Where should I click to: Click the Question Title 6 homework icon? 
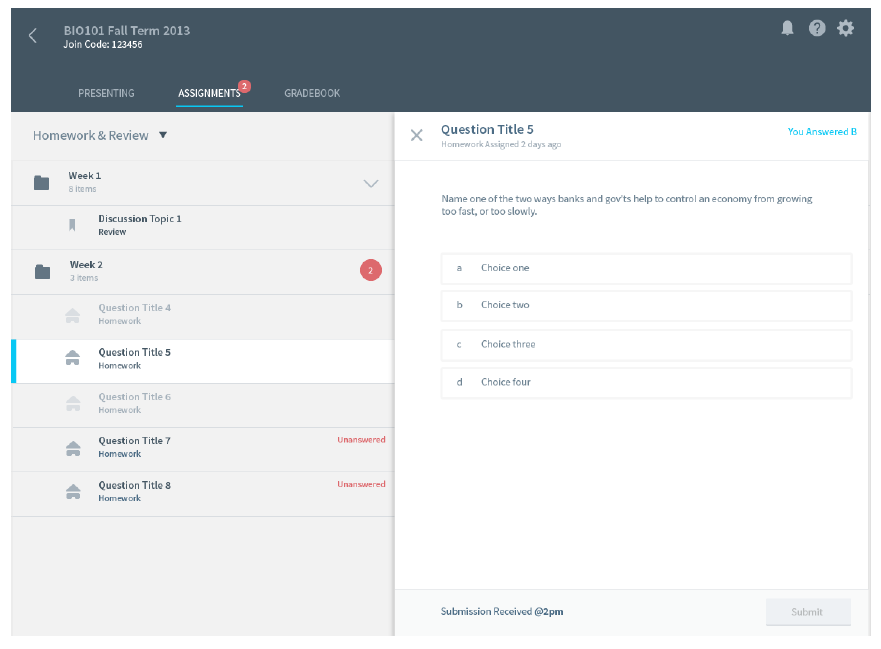[x=73, y=403]
